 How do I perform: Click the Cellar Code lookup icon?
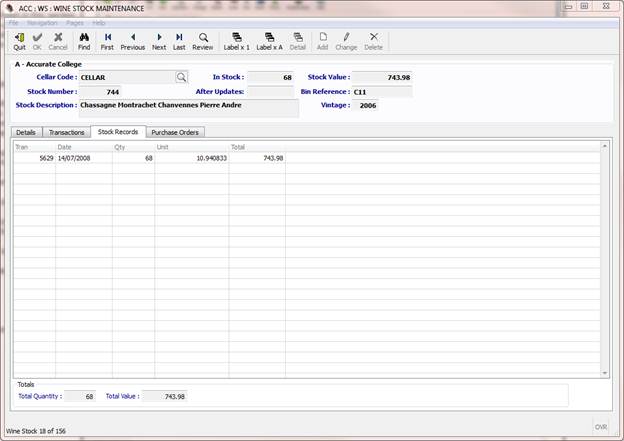[181, 77]
